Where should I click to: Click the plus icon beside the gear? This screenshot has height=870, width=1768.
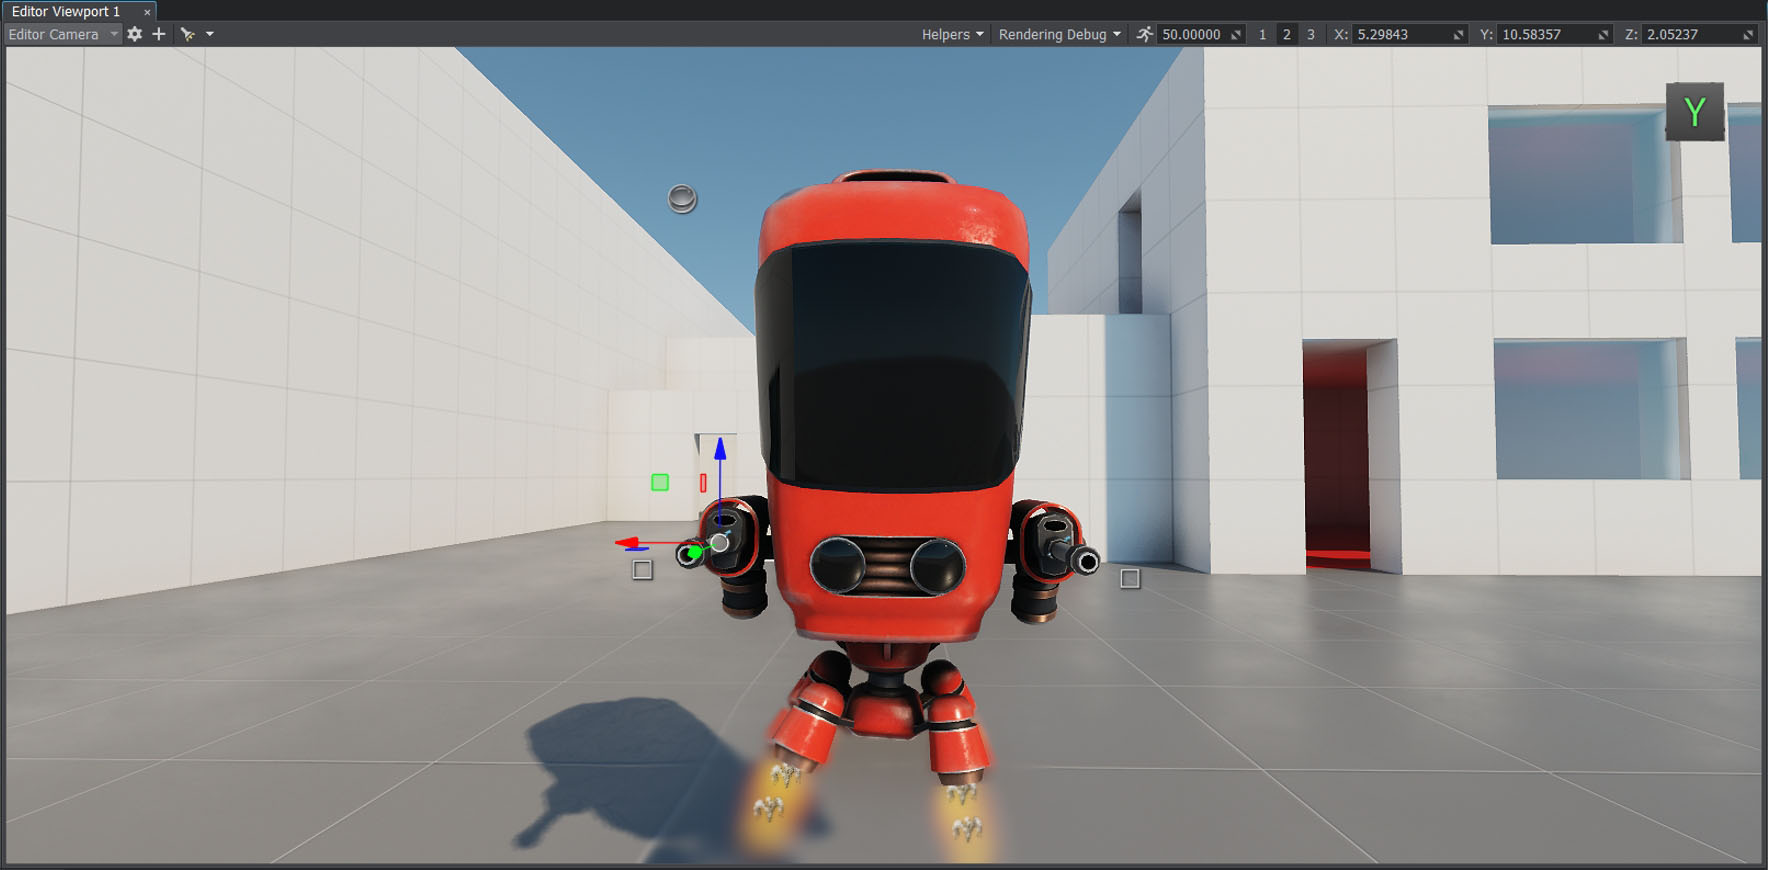158,34
